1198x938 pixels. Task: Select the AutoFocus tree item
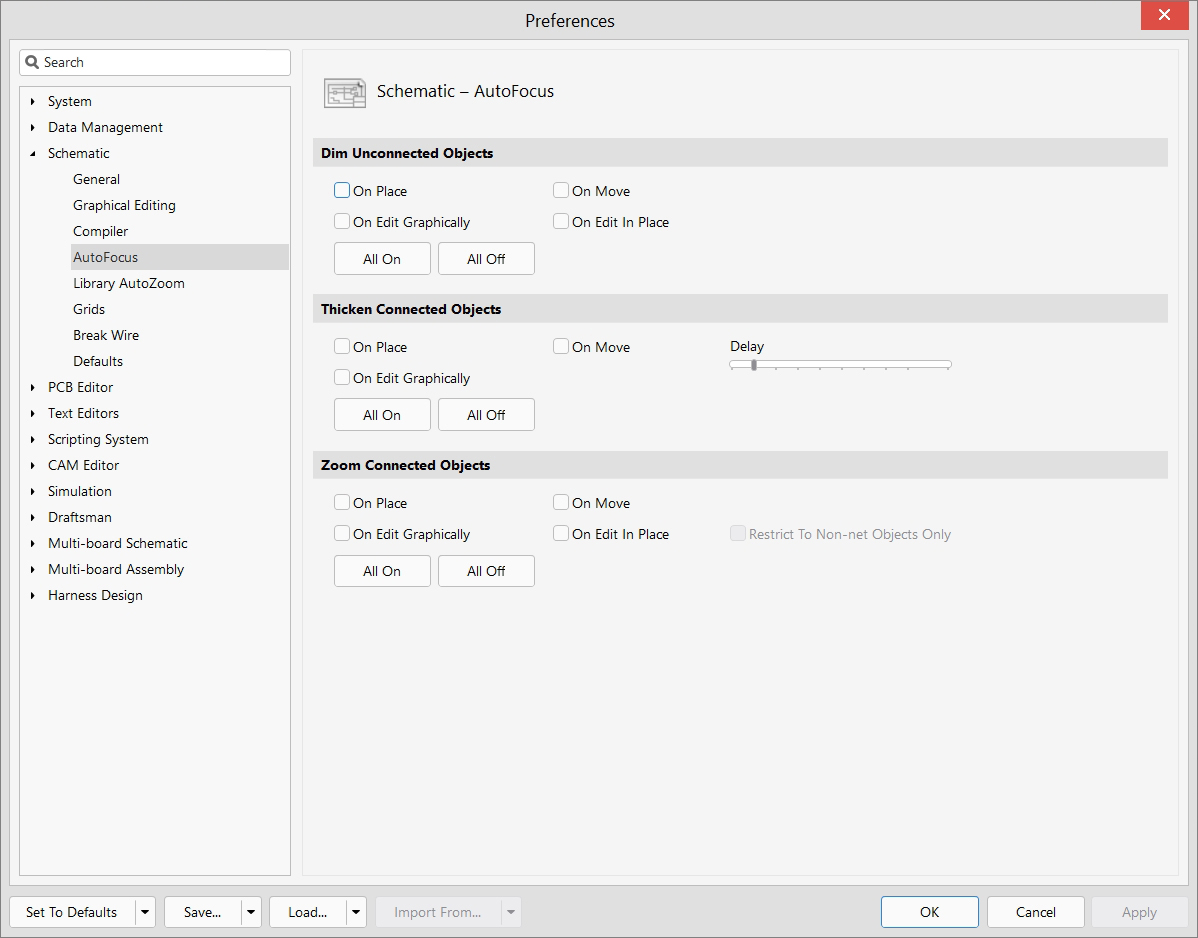pos(180,257)
